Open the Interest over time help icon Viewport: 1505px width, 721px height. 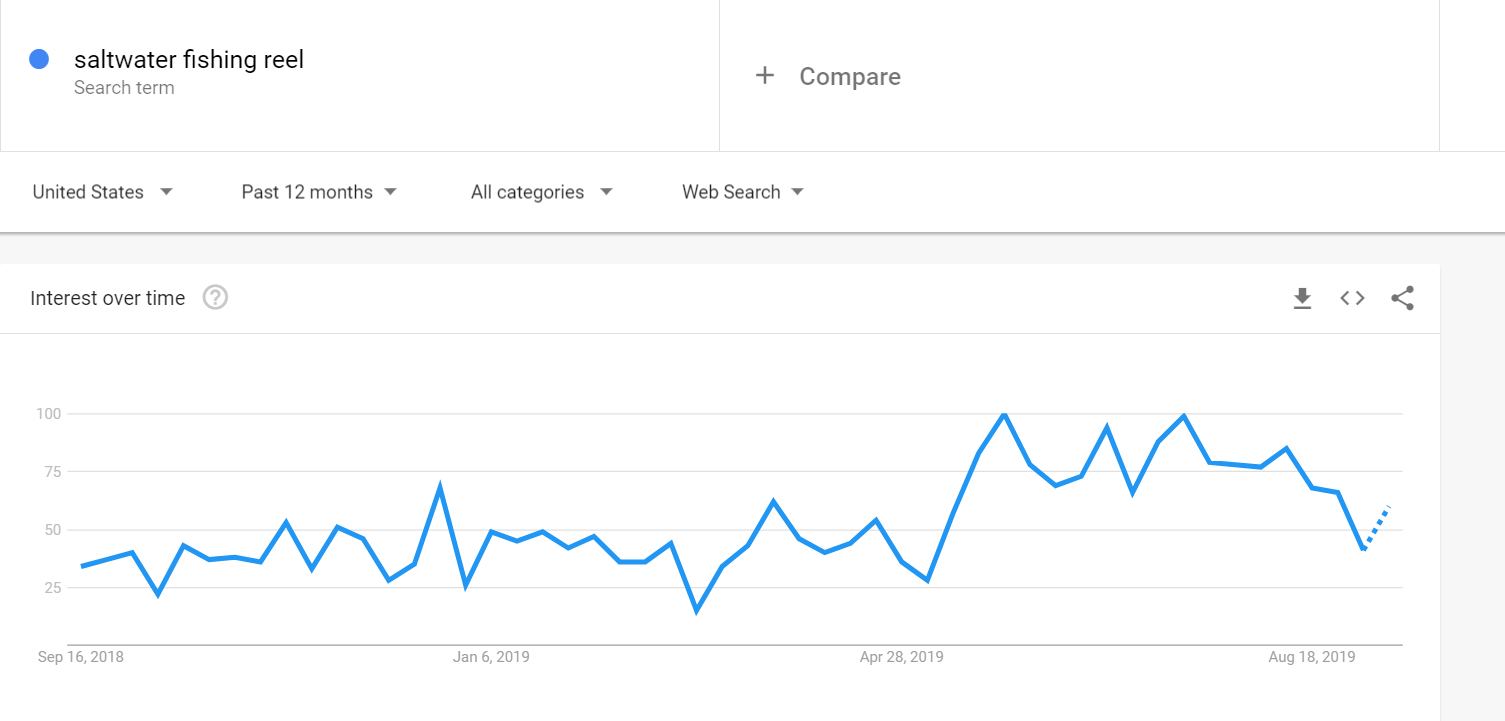pos(215,298)
